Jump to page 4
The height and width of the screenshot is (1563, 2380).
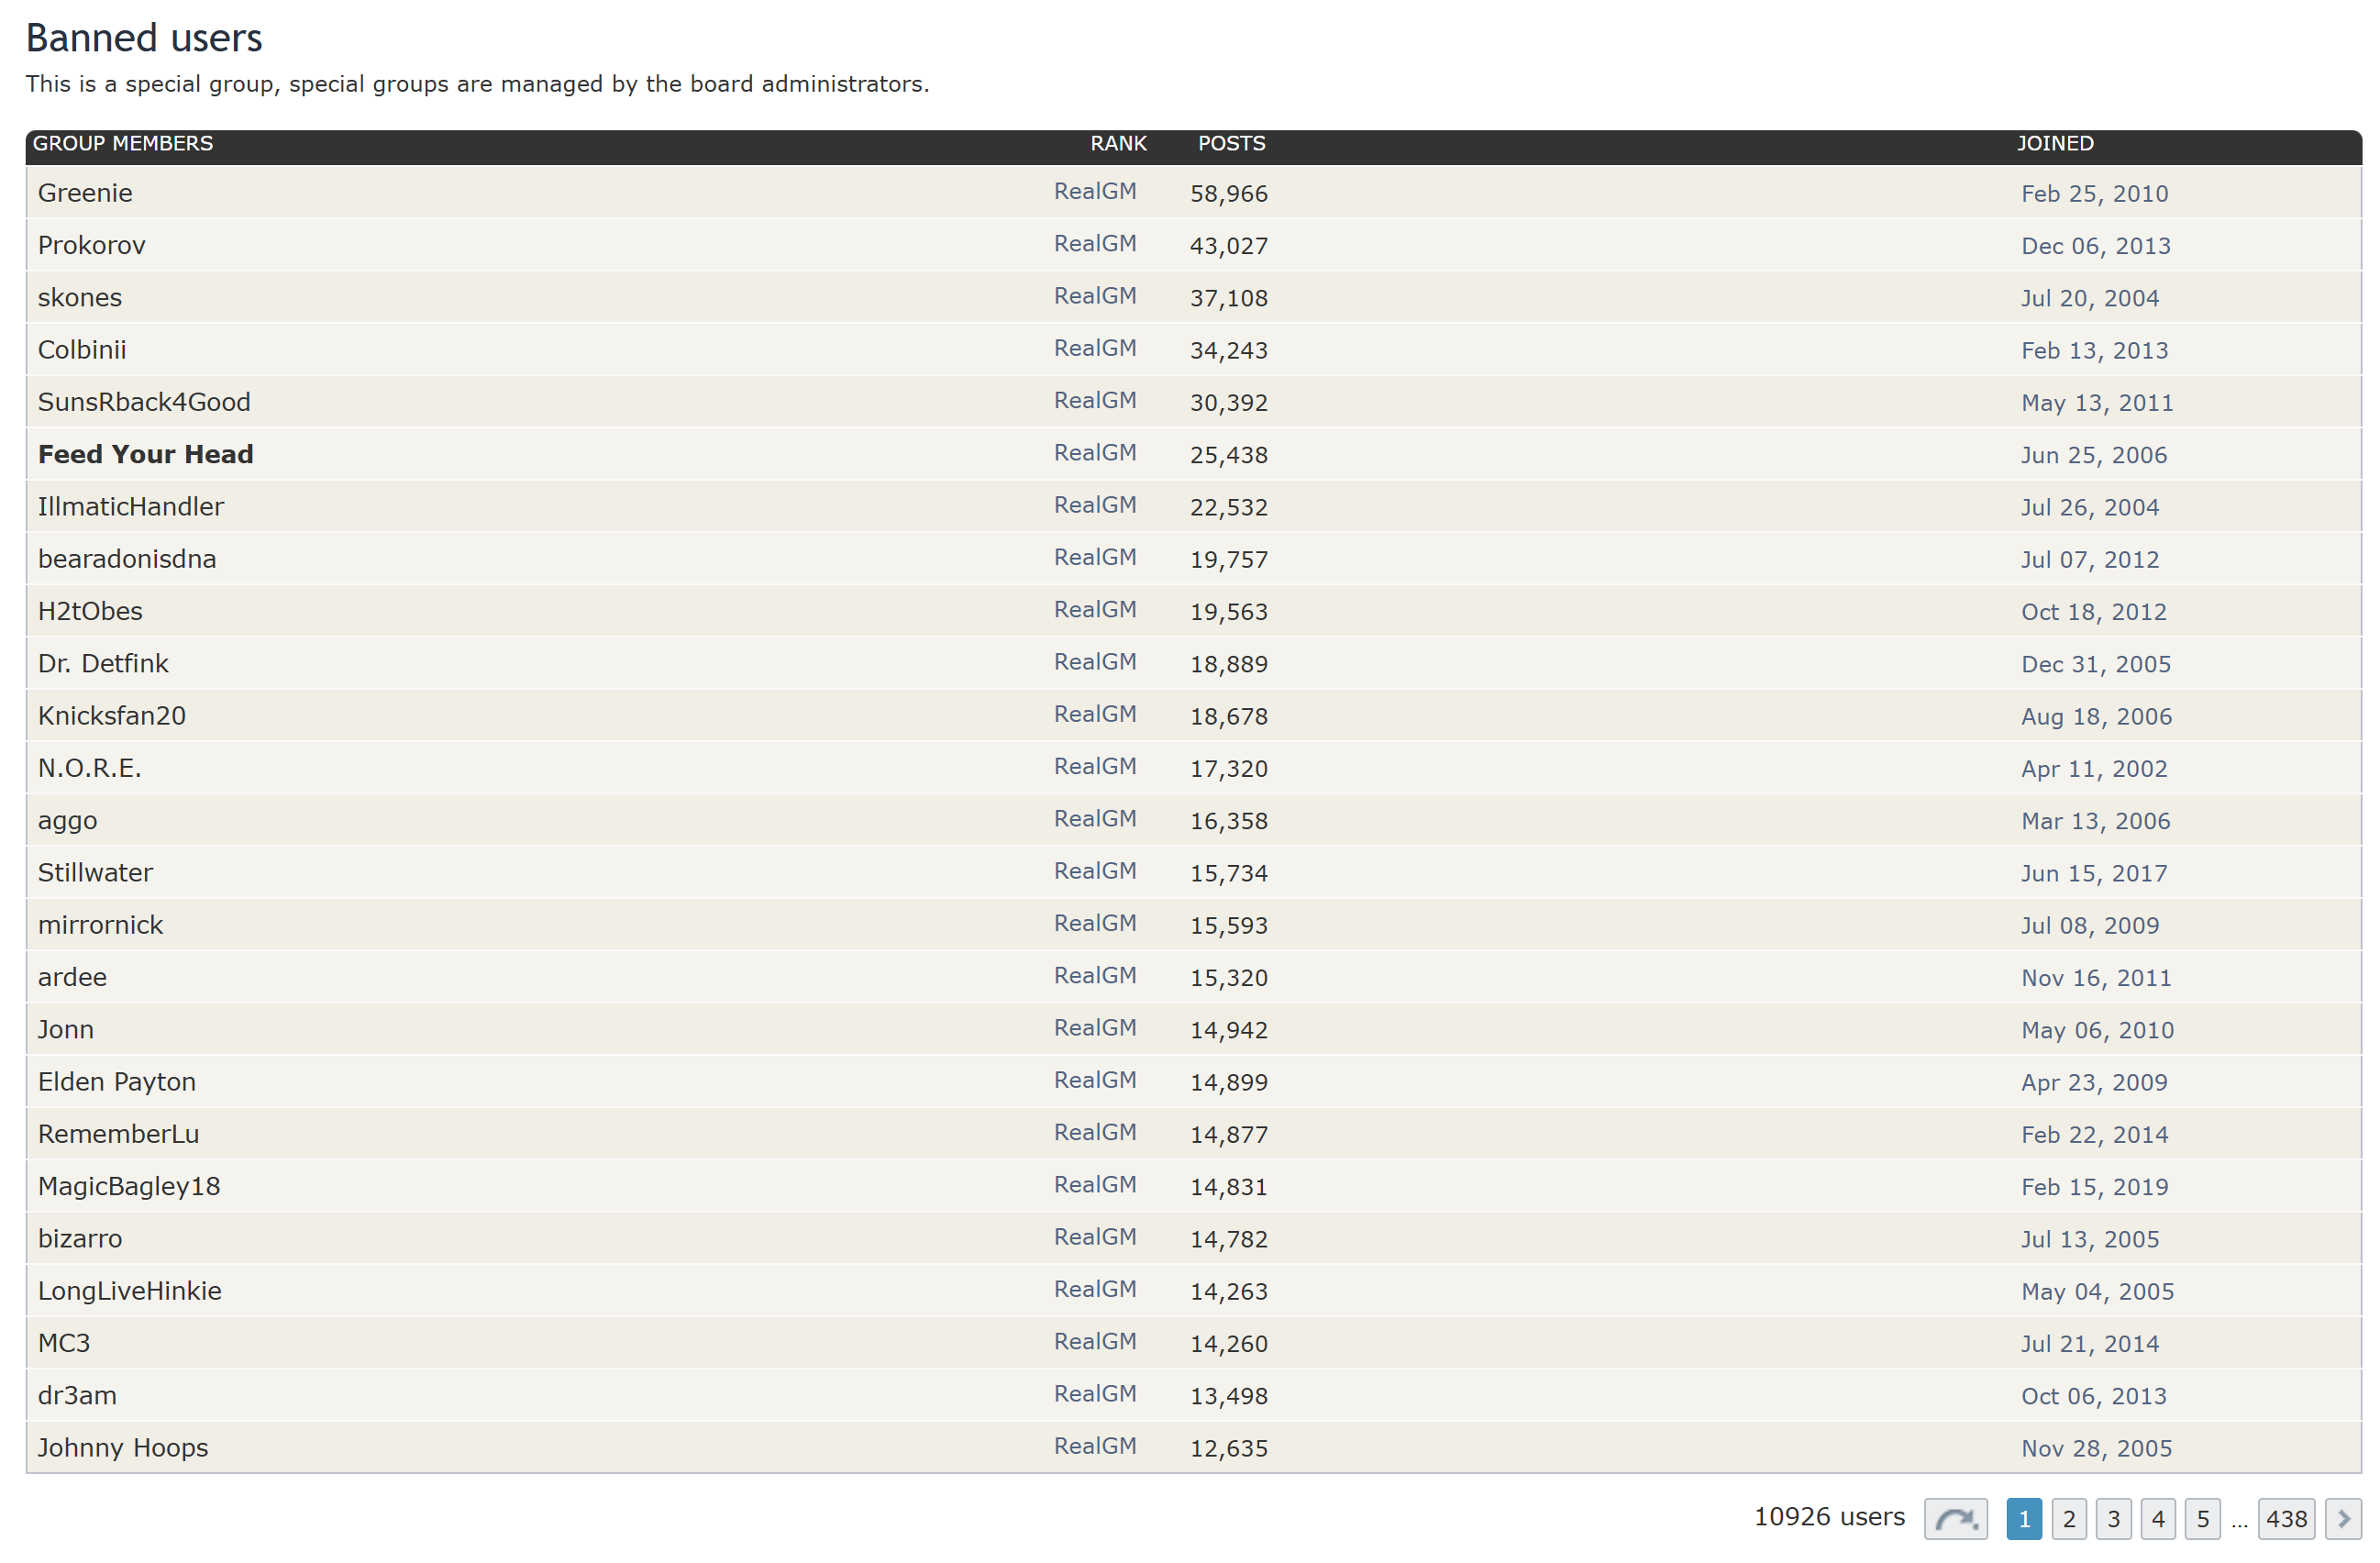click(2157, 1519)
